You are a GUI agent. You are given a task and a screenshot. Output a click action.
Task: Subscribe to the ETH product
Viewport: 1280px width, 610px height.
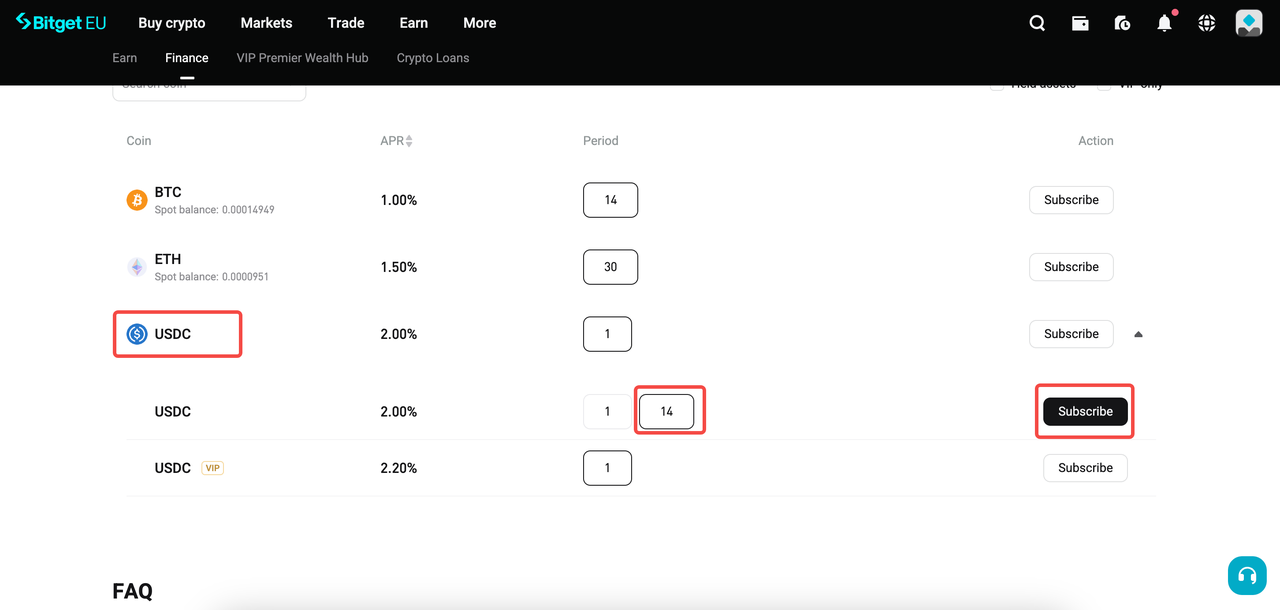pyautogui.click(x=1071, y=267)
